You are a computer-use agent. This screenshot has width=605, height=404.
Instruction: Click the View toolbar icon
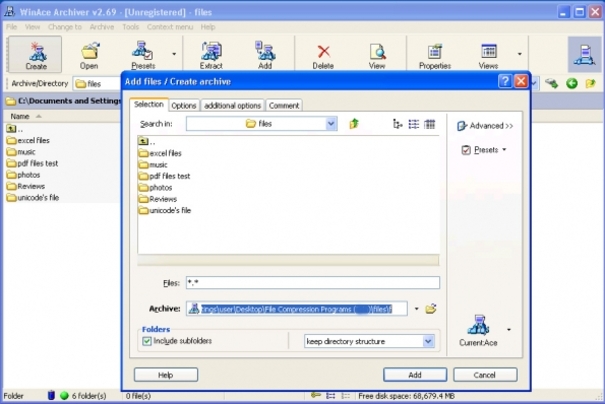click(377, 54)
